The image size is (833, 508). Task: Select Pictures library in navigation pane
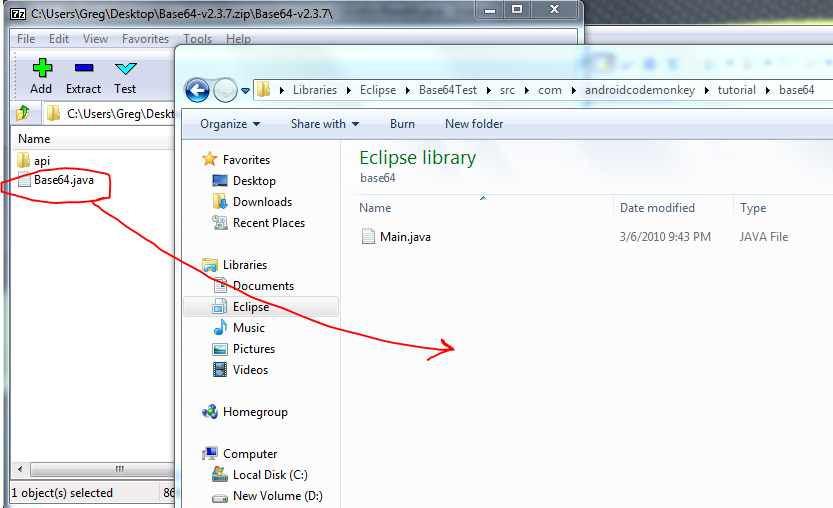pyautogui.click(x=254, y=349)
